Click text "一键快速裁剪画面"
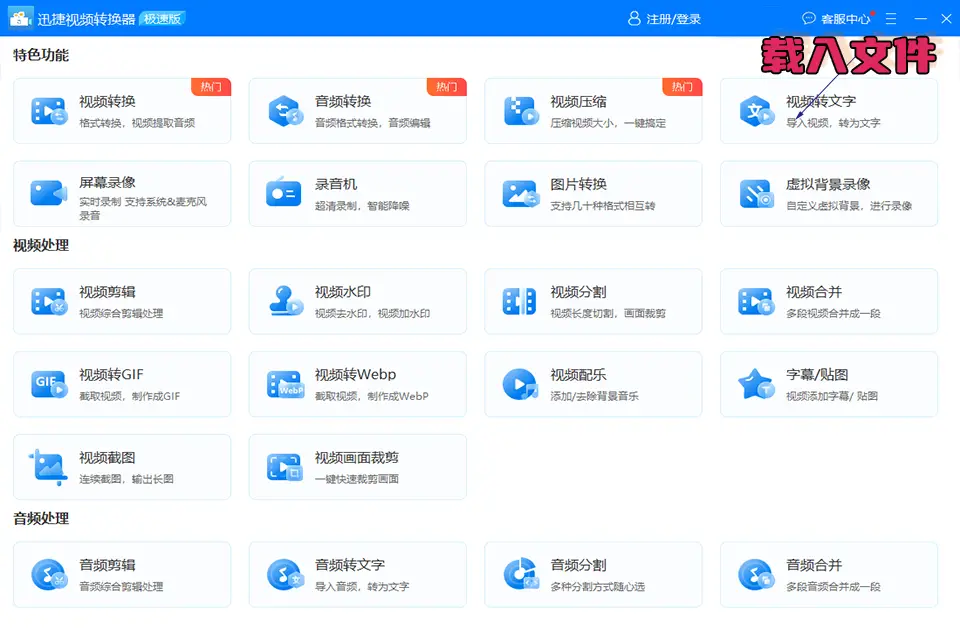This screenshot has height=640, width=960. pyautogui.click(x=357, y=479)
